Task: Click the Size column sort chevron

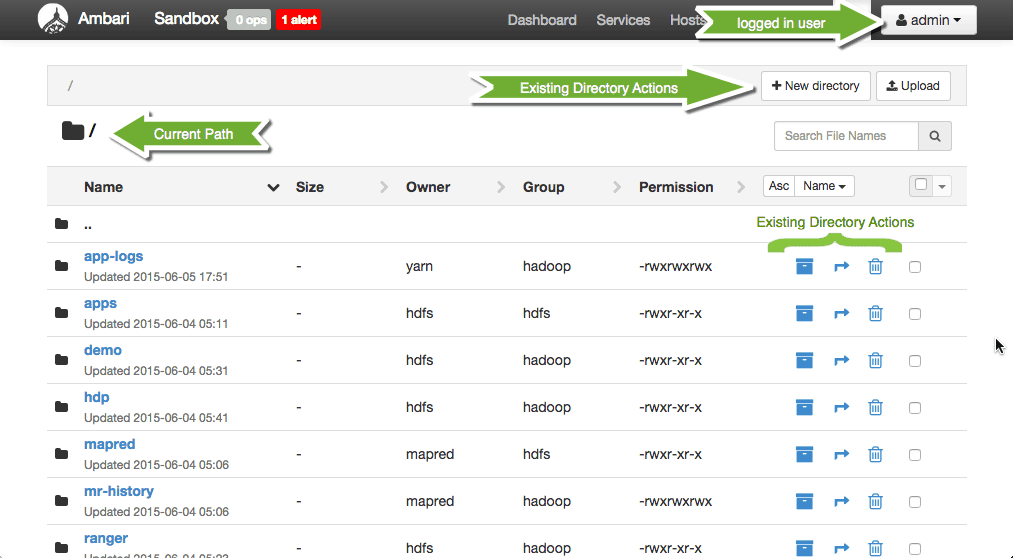Action: tap(384, 187)
